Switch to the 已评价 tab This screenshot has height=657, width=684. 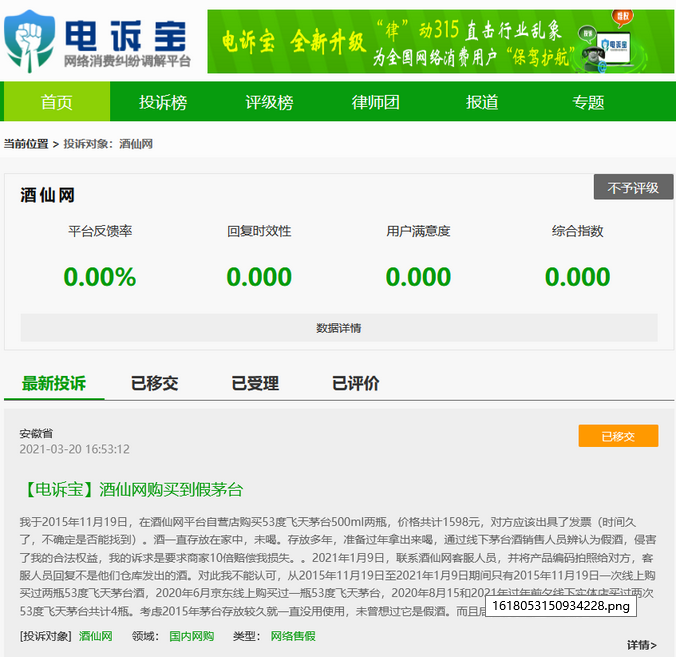point(356,383)
